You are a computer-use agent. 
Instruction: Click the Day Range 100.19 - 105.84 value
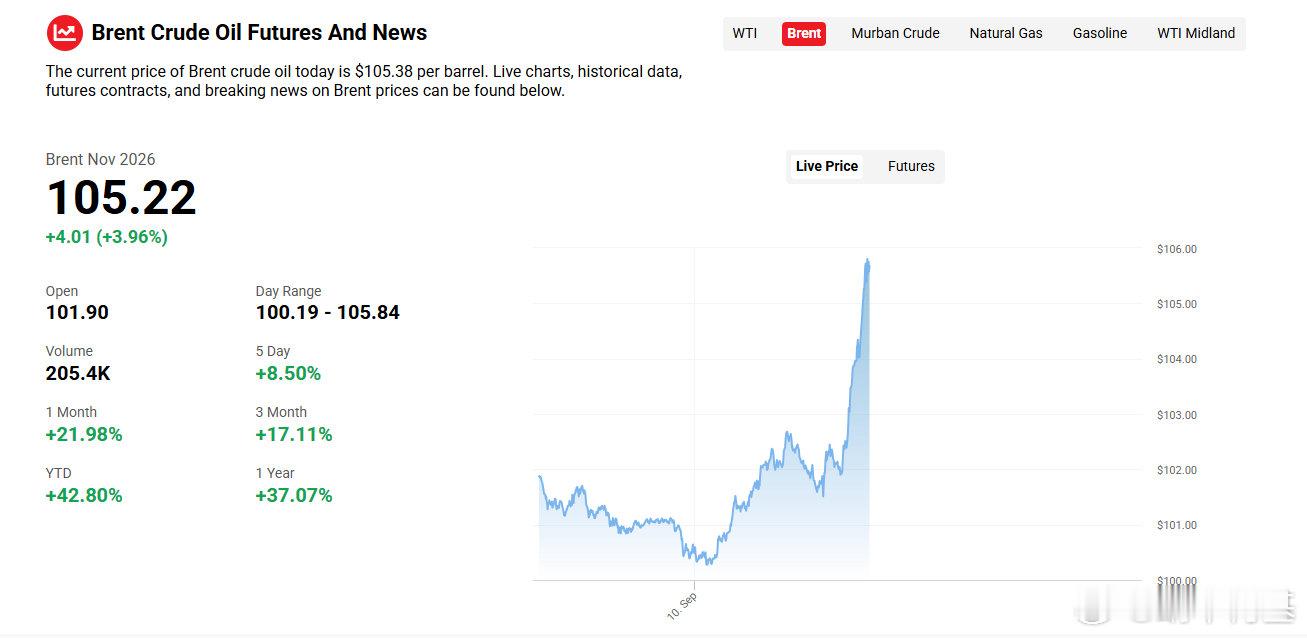pos(327,312)
